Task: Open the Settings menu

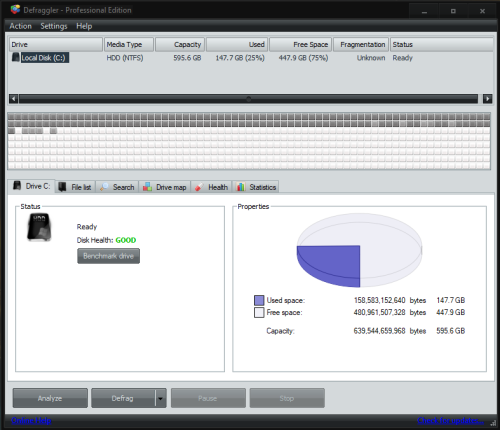Action: [x=54, y=26]
